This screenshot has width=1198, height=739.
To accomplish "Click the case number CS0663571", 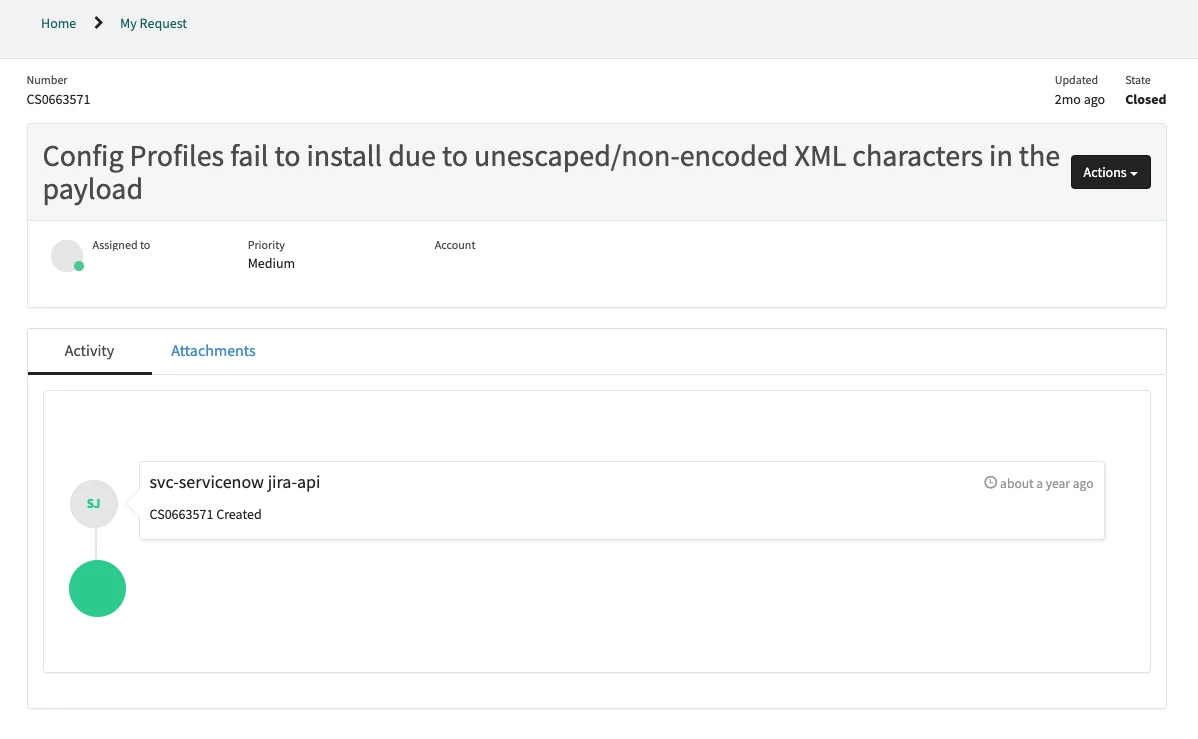I will tap(58, 99).
